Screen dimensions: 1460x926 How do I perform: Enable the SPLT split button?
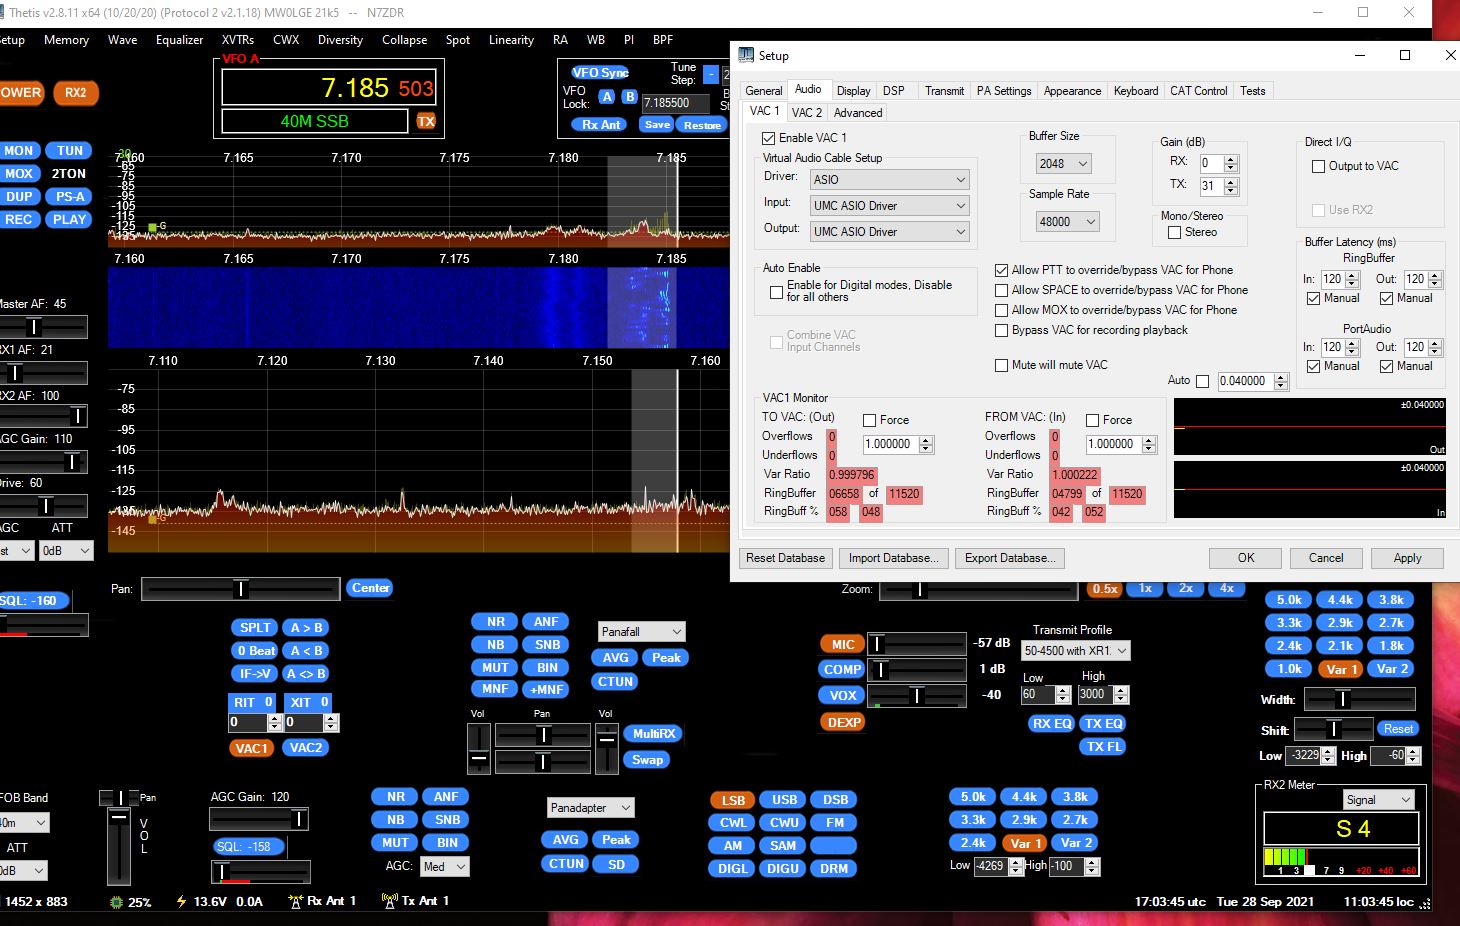point(255,628)
